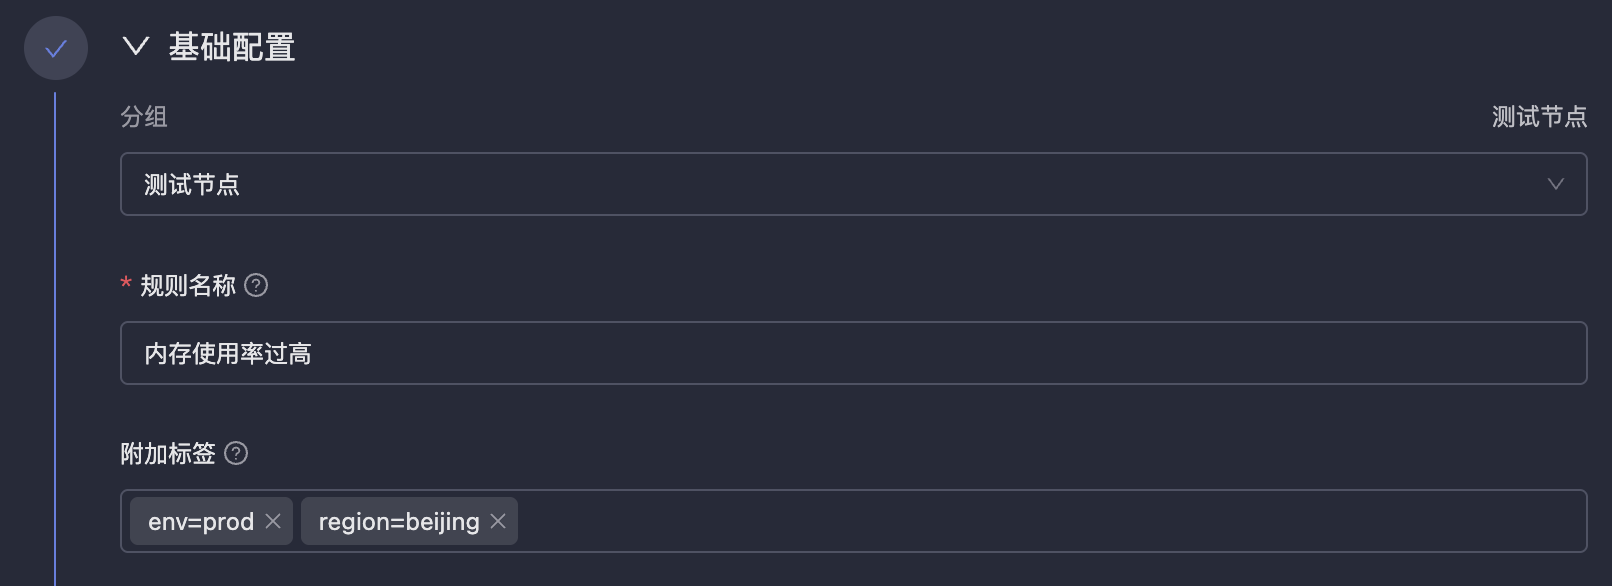This screenshot has height=586, width=1612.
Task: Click the 分组 field label
Action: [x=144, y=117]
